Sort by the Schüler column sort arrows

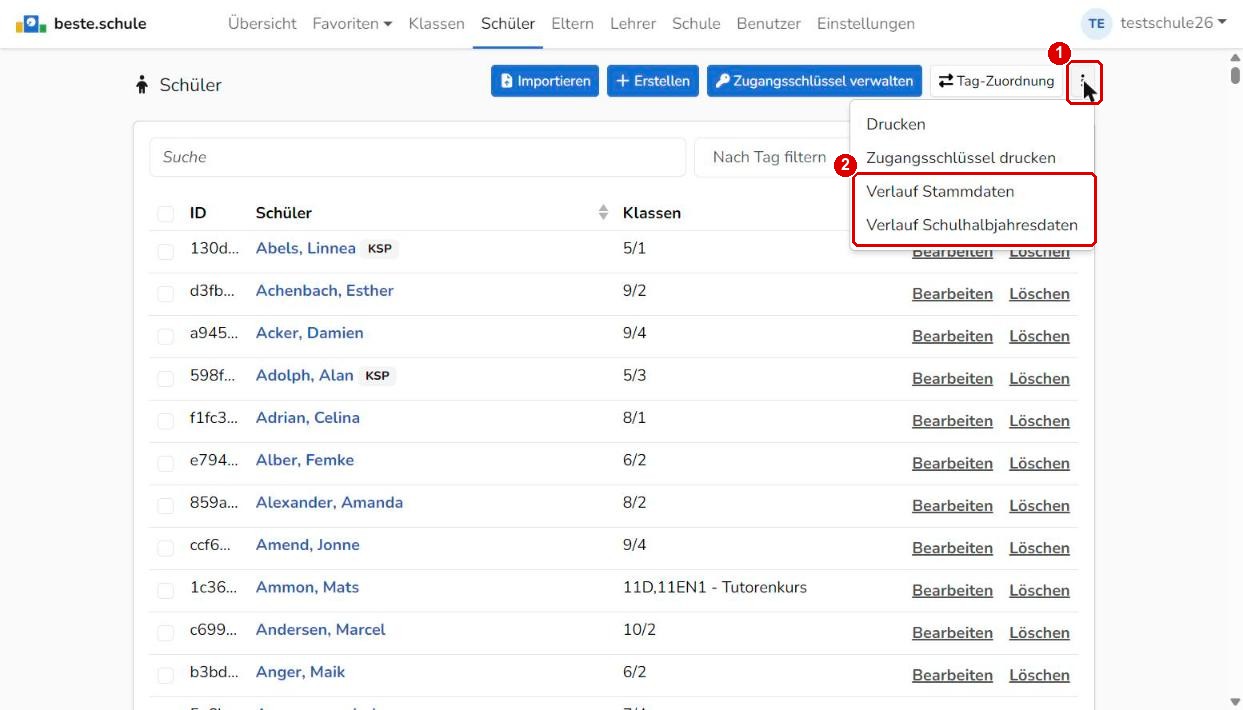(603, 212)
